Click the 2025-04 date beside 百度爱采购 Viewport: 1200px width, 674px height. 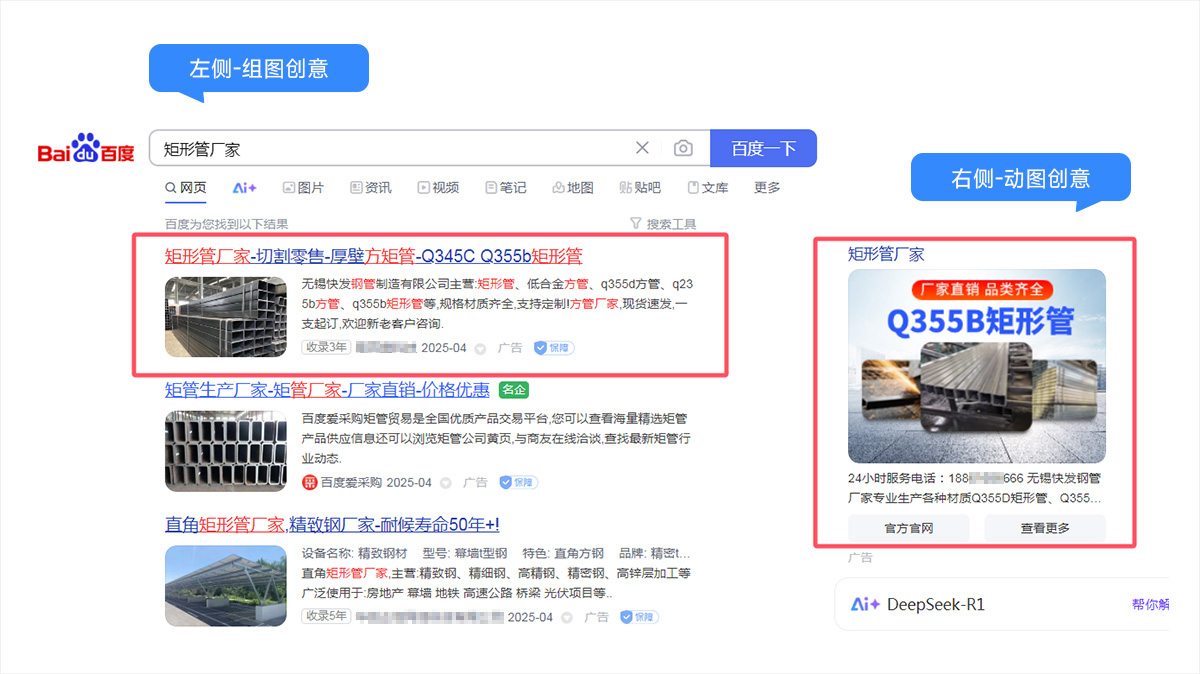(x=409, y=483)
